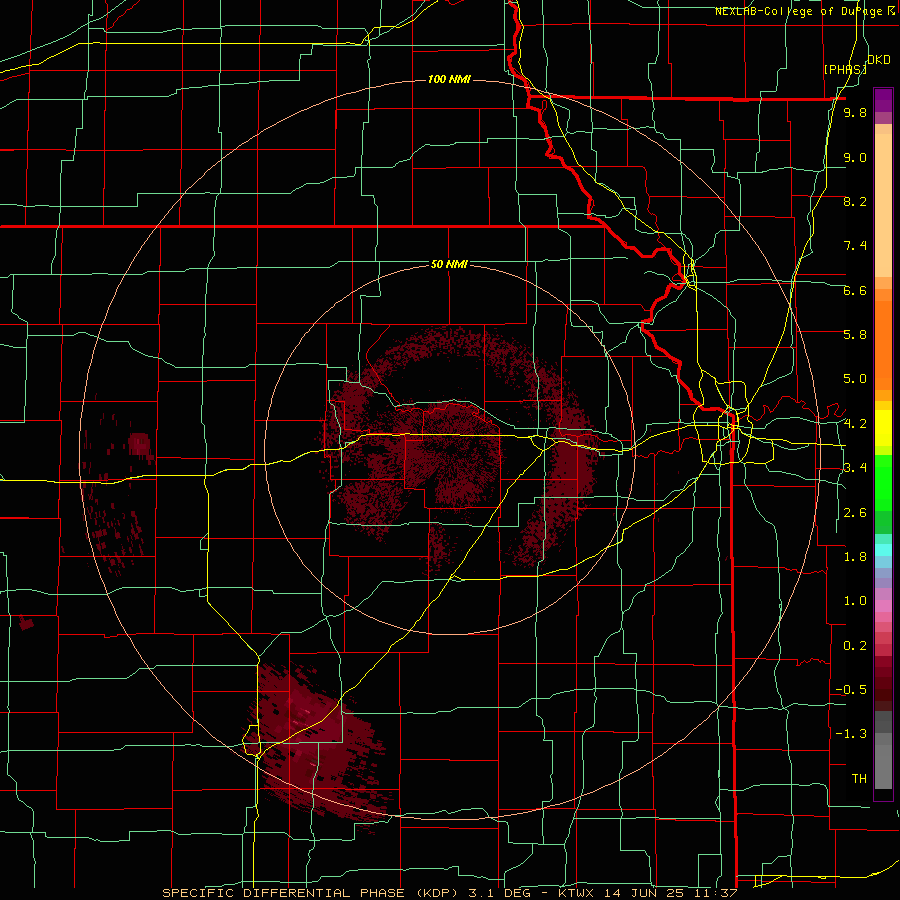900x900 pixels.
Task: Pick the yellow band on the color bar
Action: pos(883,428)
